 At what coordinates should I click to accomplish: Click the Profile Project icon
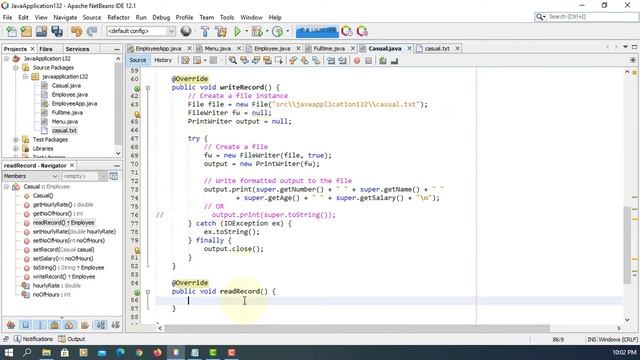[278, 31]
